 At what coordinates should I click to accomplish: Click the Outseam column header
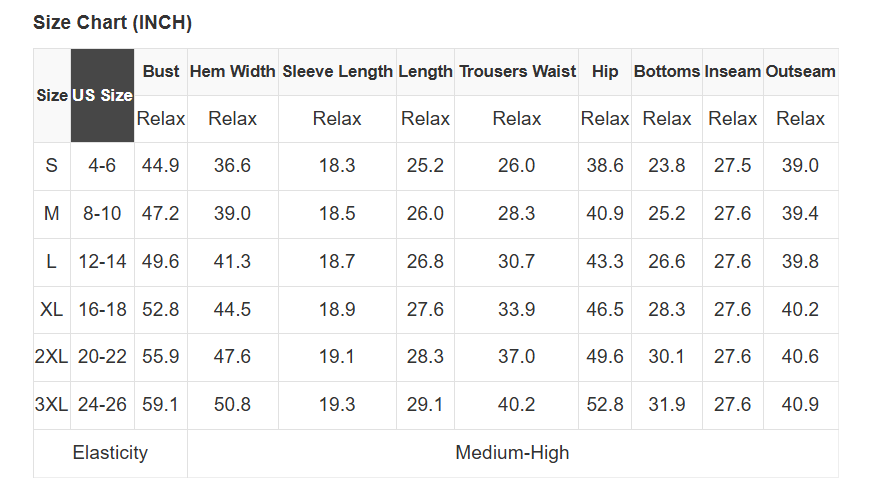pyautogui.click(x=800, y=72)
